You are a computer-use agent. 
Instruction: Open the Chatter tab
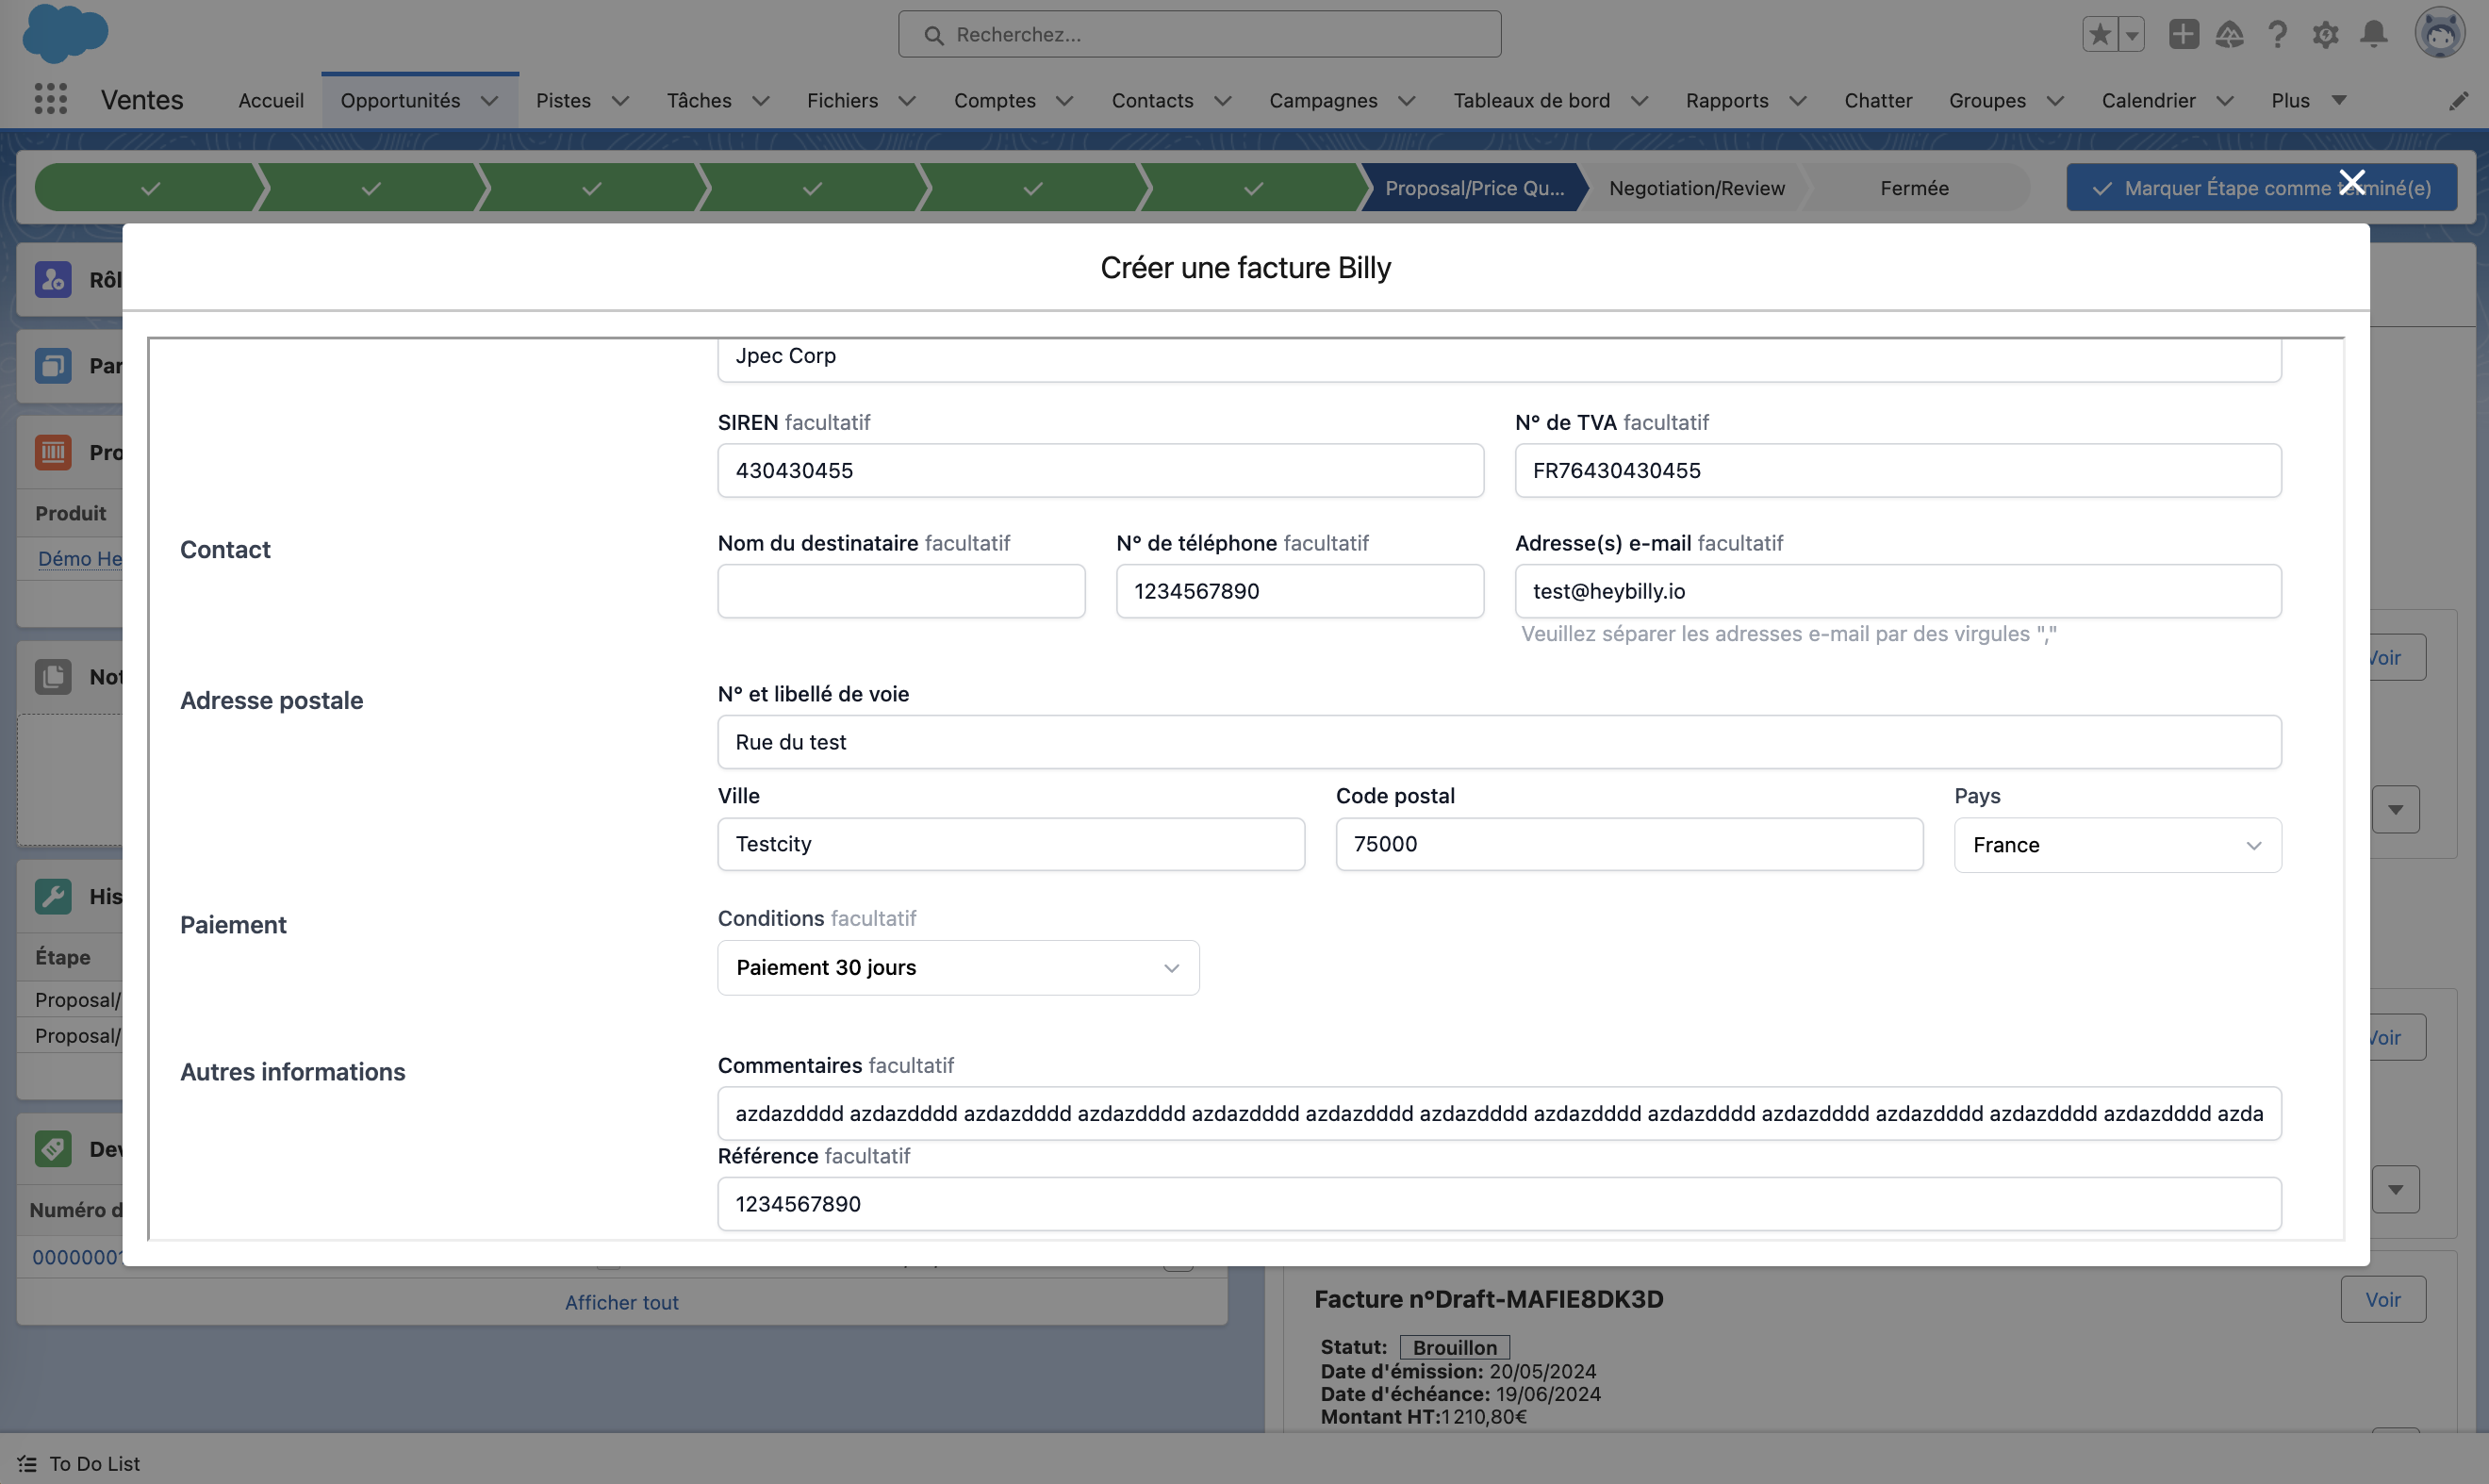[1878, 100]
